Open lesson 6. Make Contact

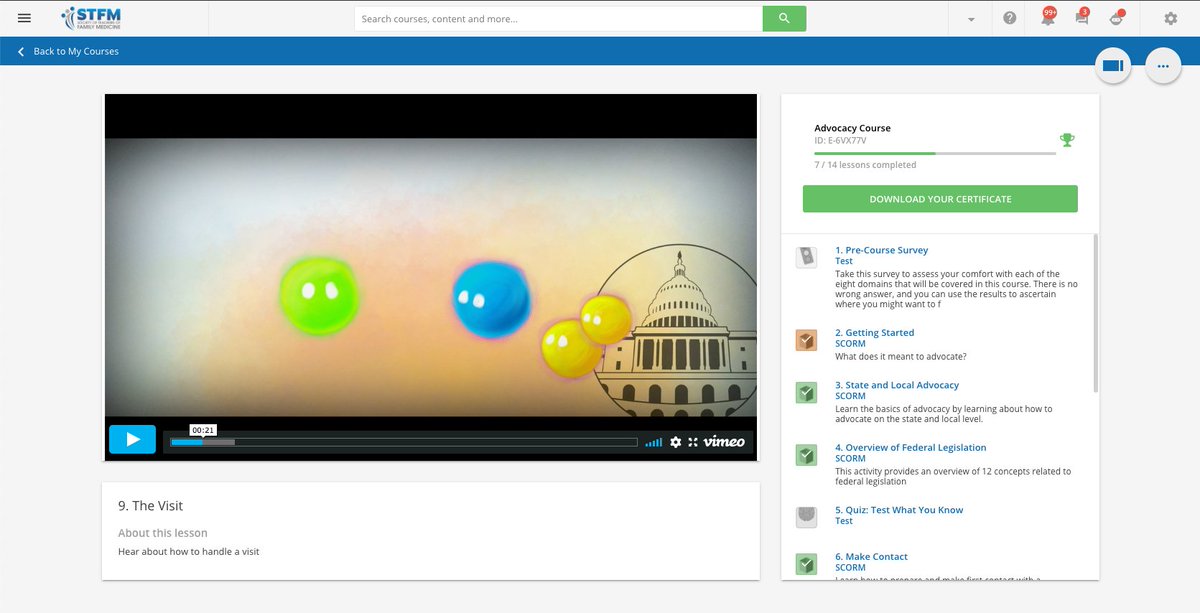point(871,557)
